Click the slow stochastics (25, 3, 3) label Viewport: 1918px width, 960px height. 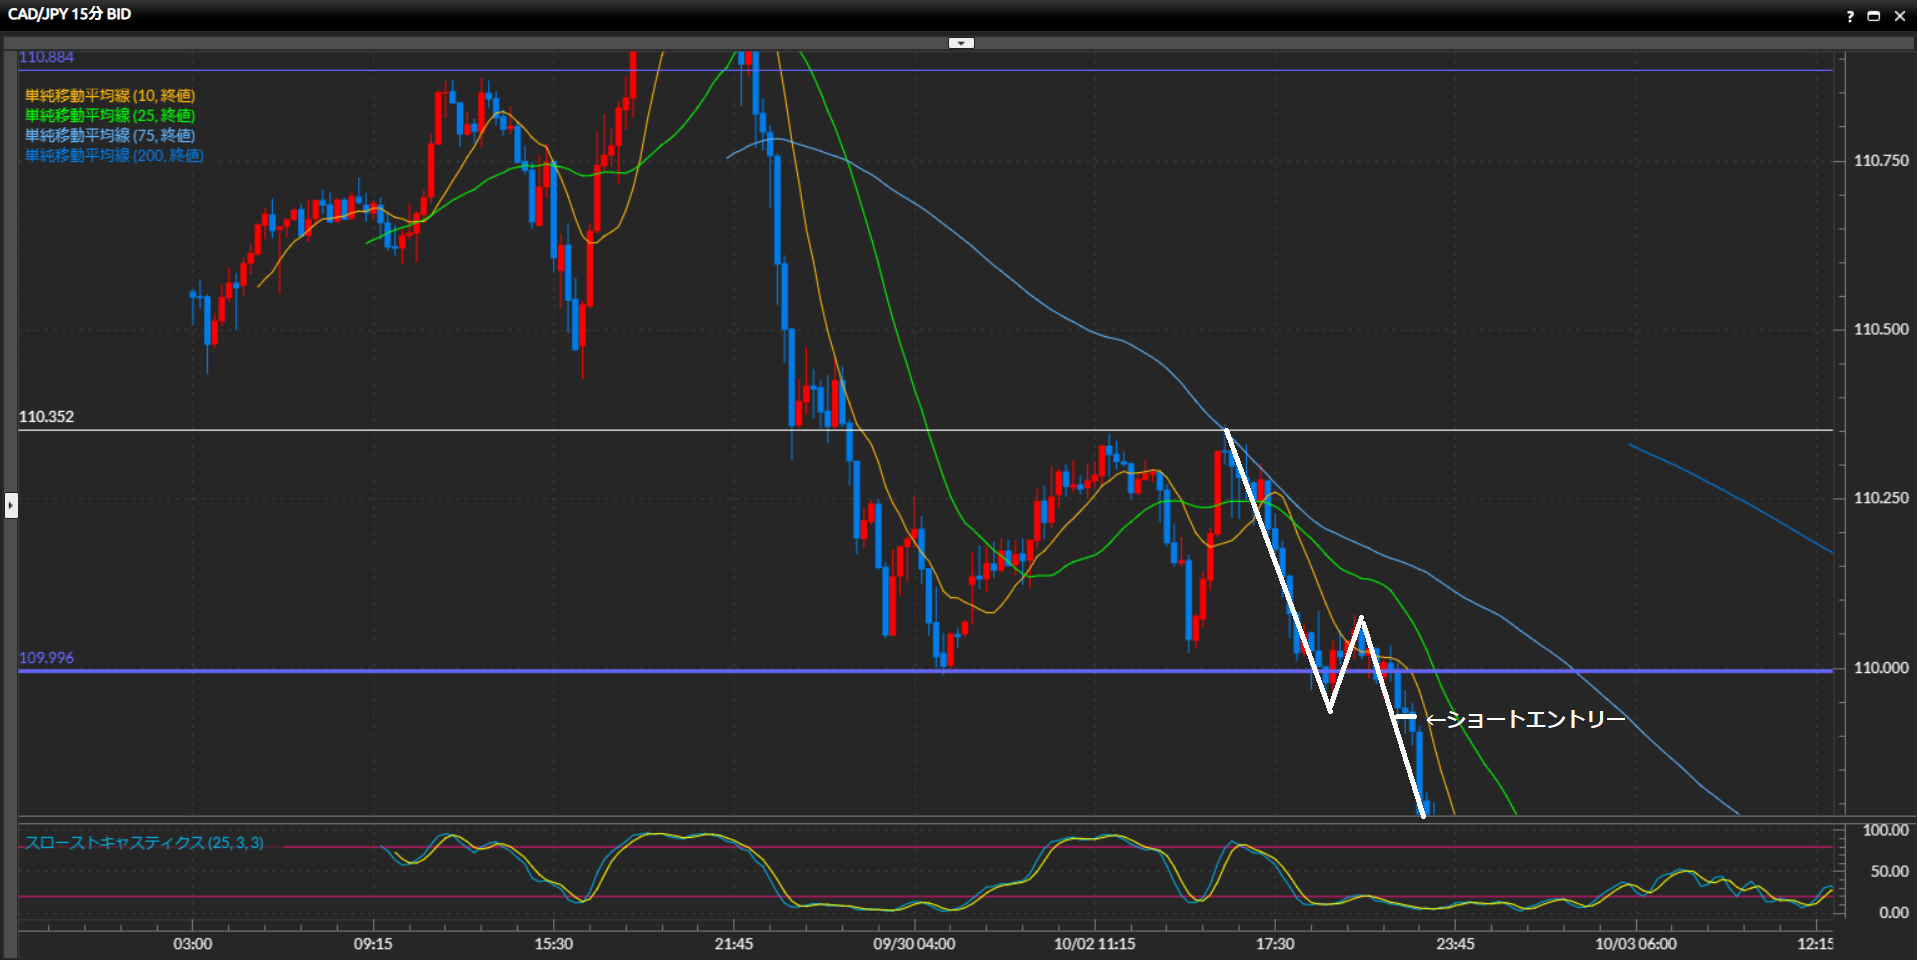click(144, 843)
